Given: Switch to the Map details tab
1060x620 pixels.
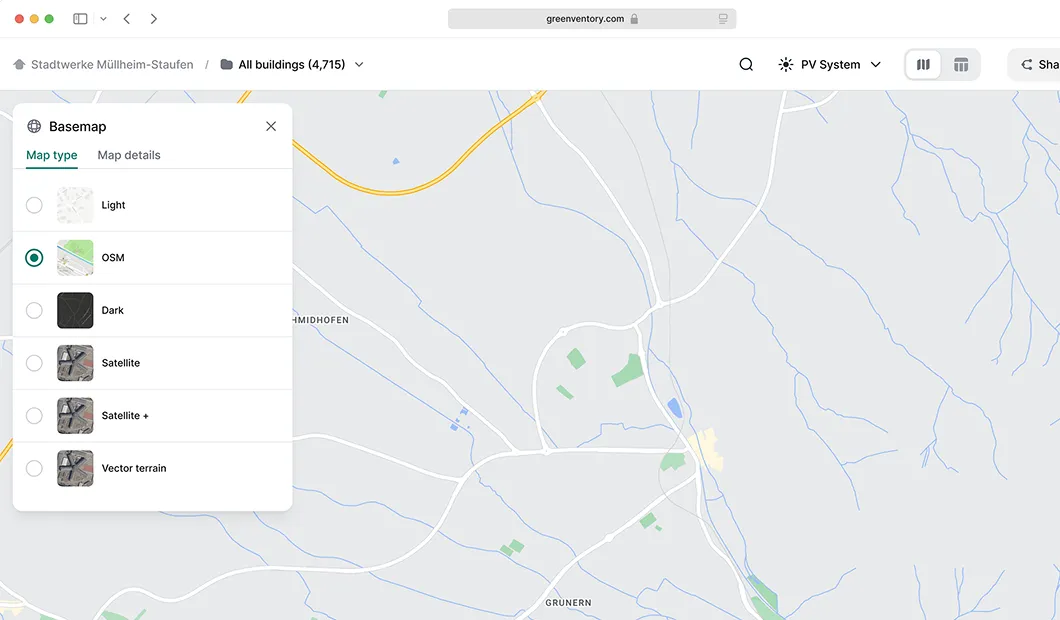Looking at the screenshot, I should click(x=128, y=155).
